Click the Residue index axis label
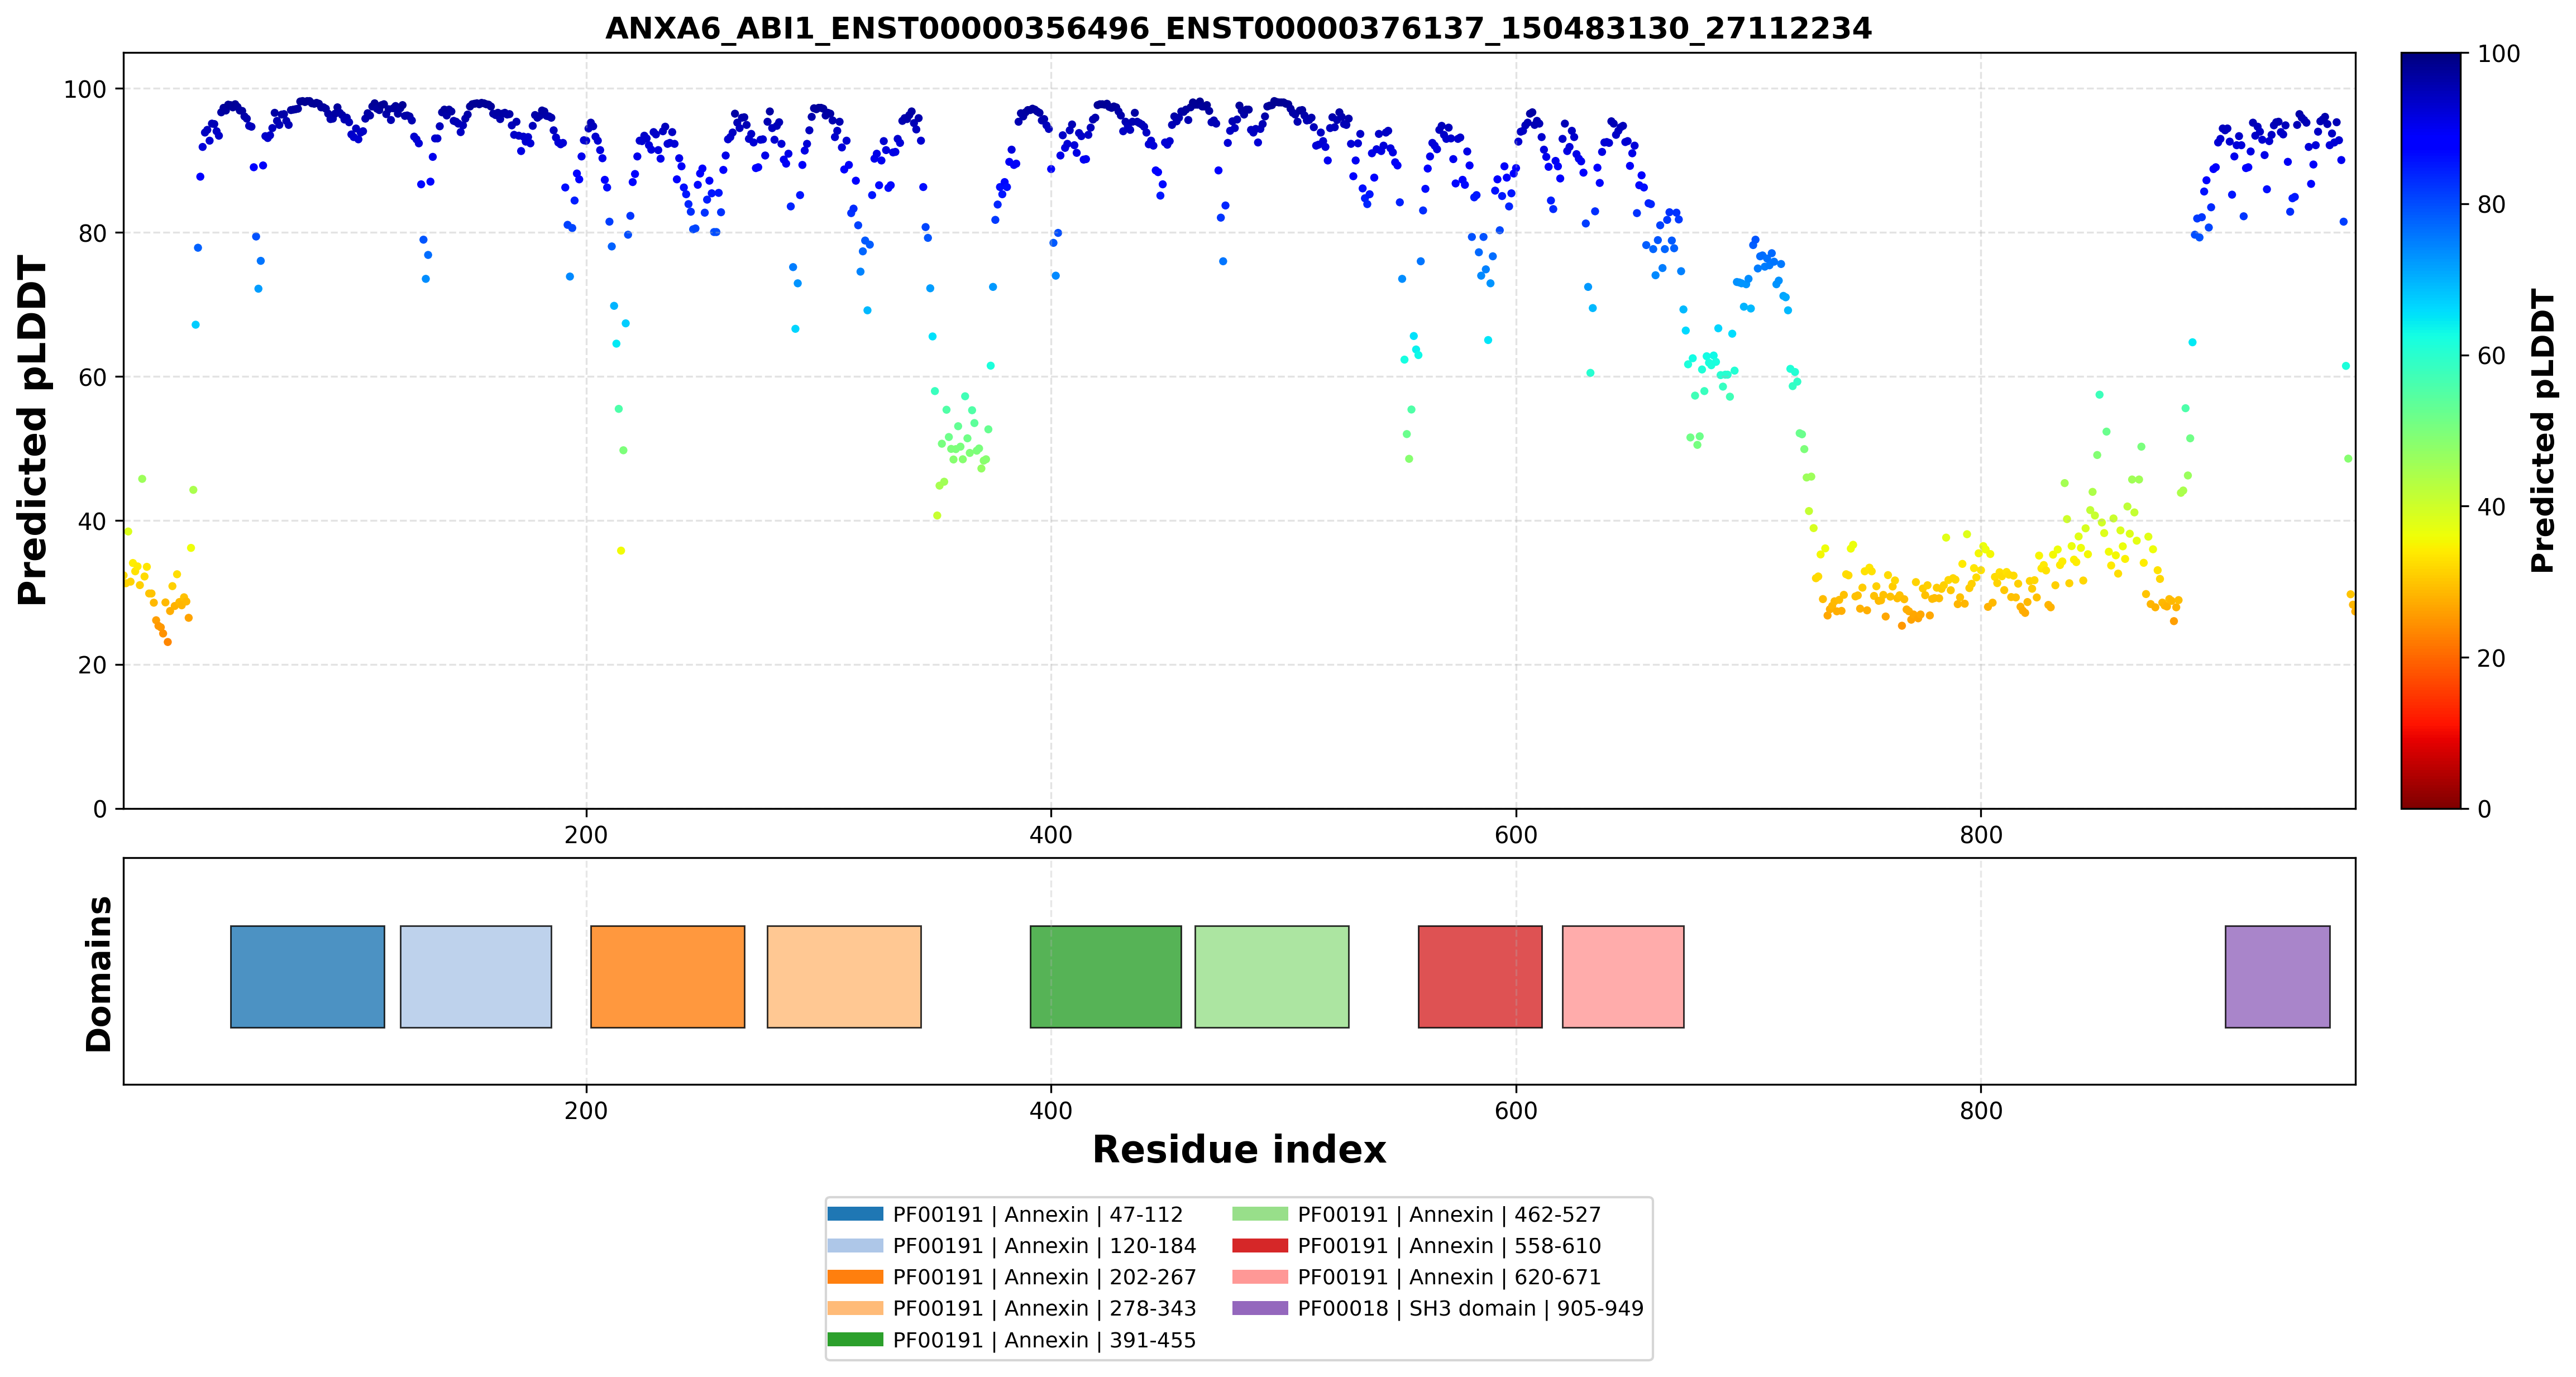The image size is (2576, 1377). [1239, 1150]
